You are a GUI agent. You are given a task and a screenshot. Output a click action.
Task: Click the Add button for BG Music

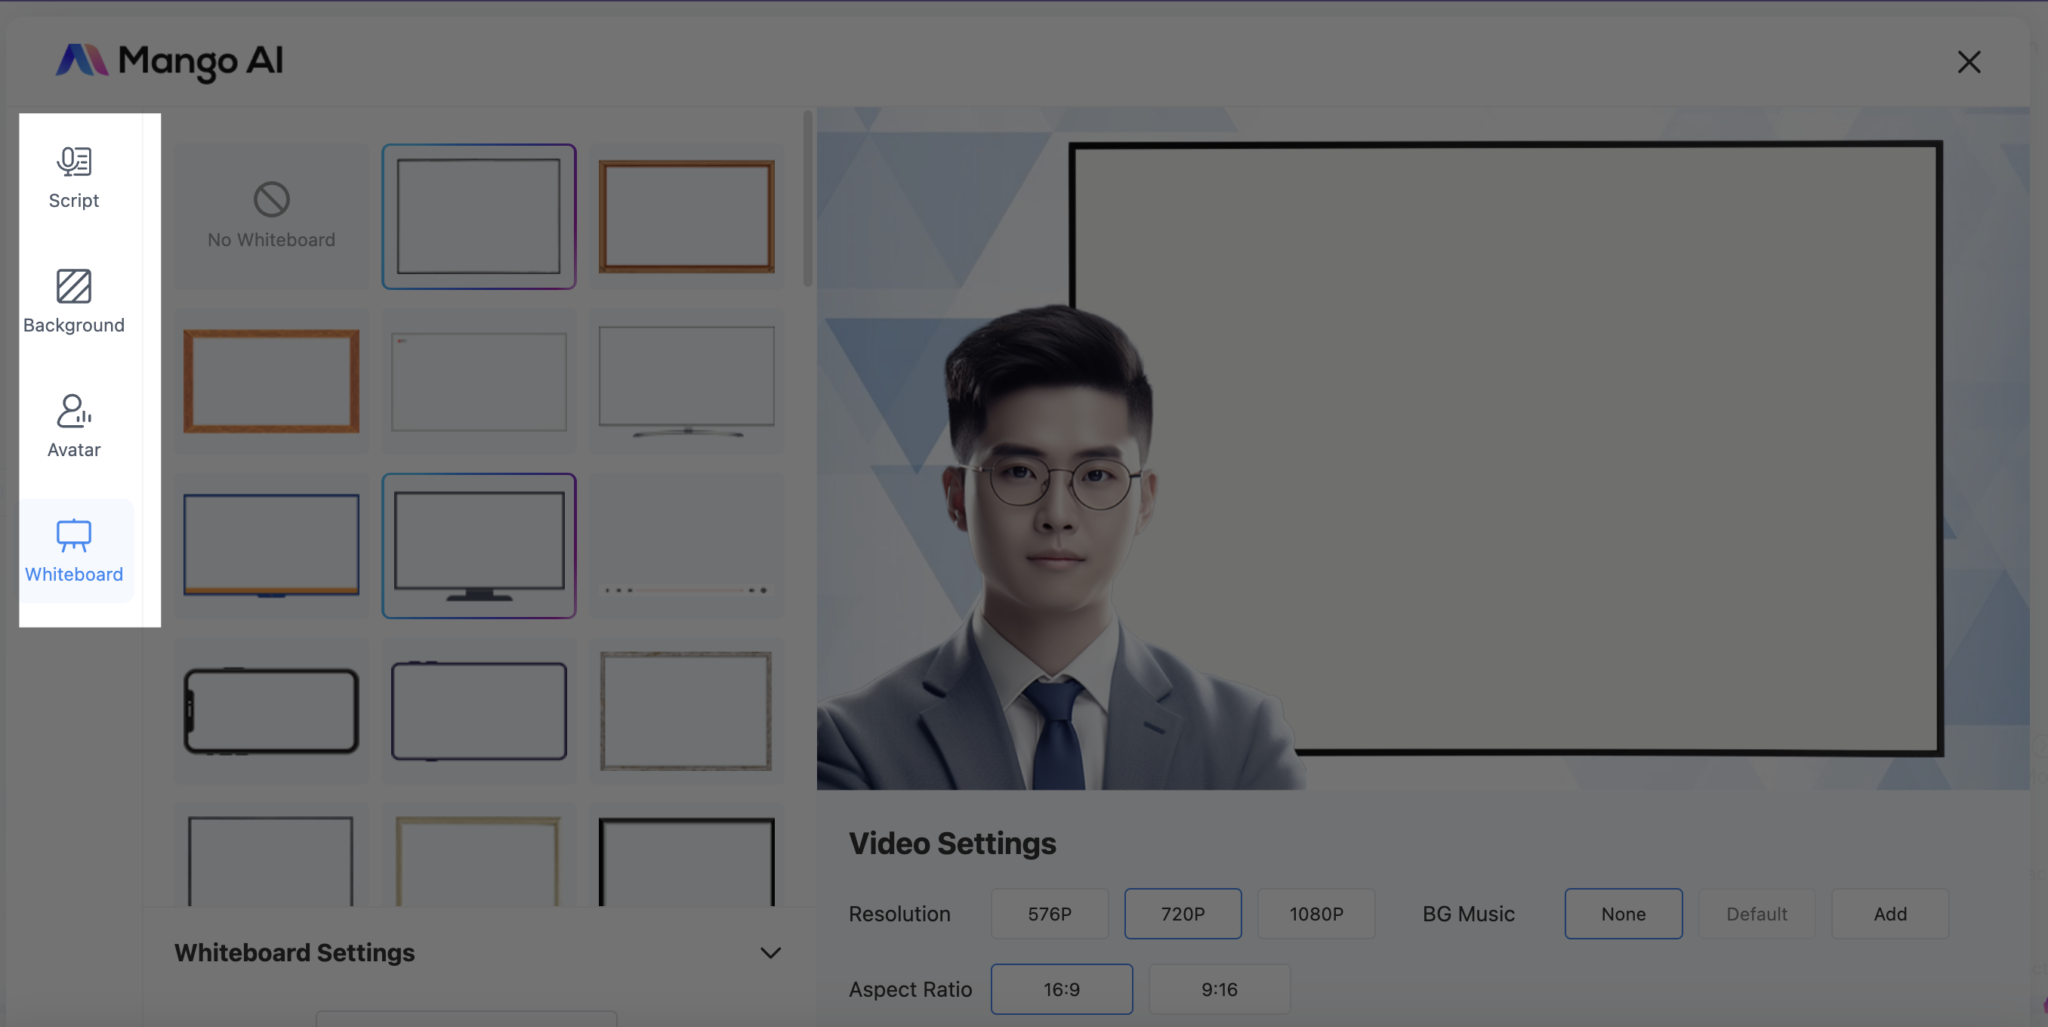1889,913
